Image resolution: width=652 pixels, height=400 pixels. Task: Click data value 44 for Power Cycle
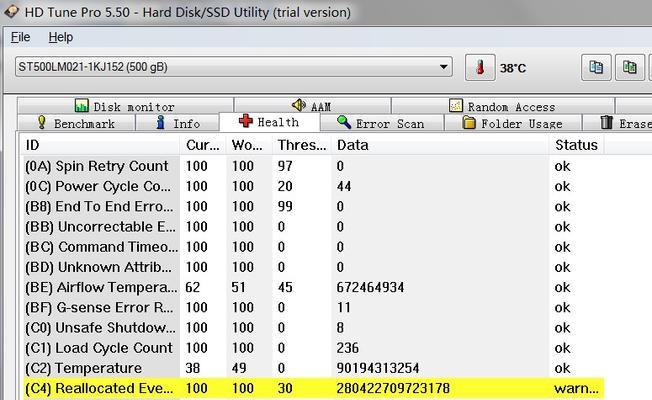tap(344, 186)
